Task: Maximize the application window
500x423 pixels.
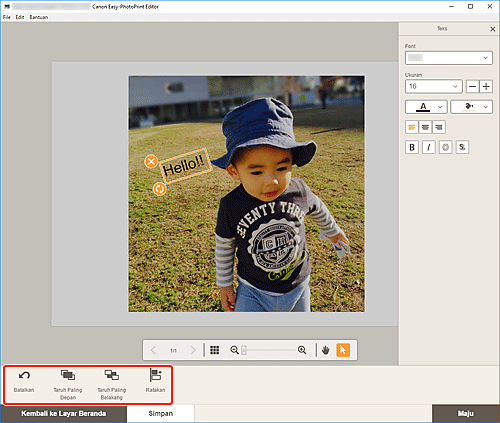Action: click(470, 6)
